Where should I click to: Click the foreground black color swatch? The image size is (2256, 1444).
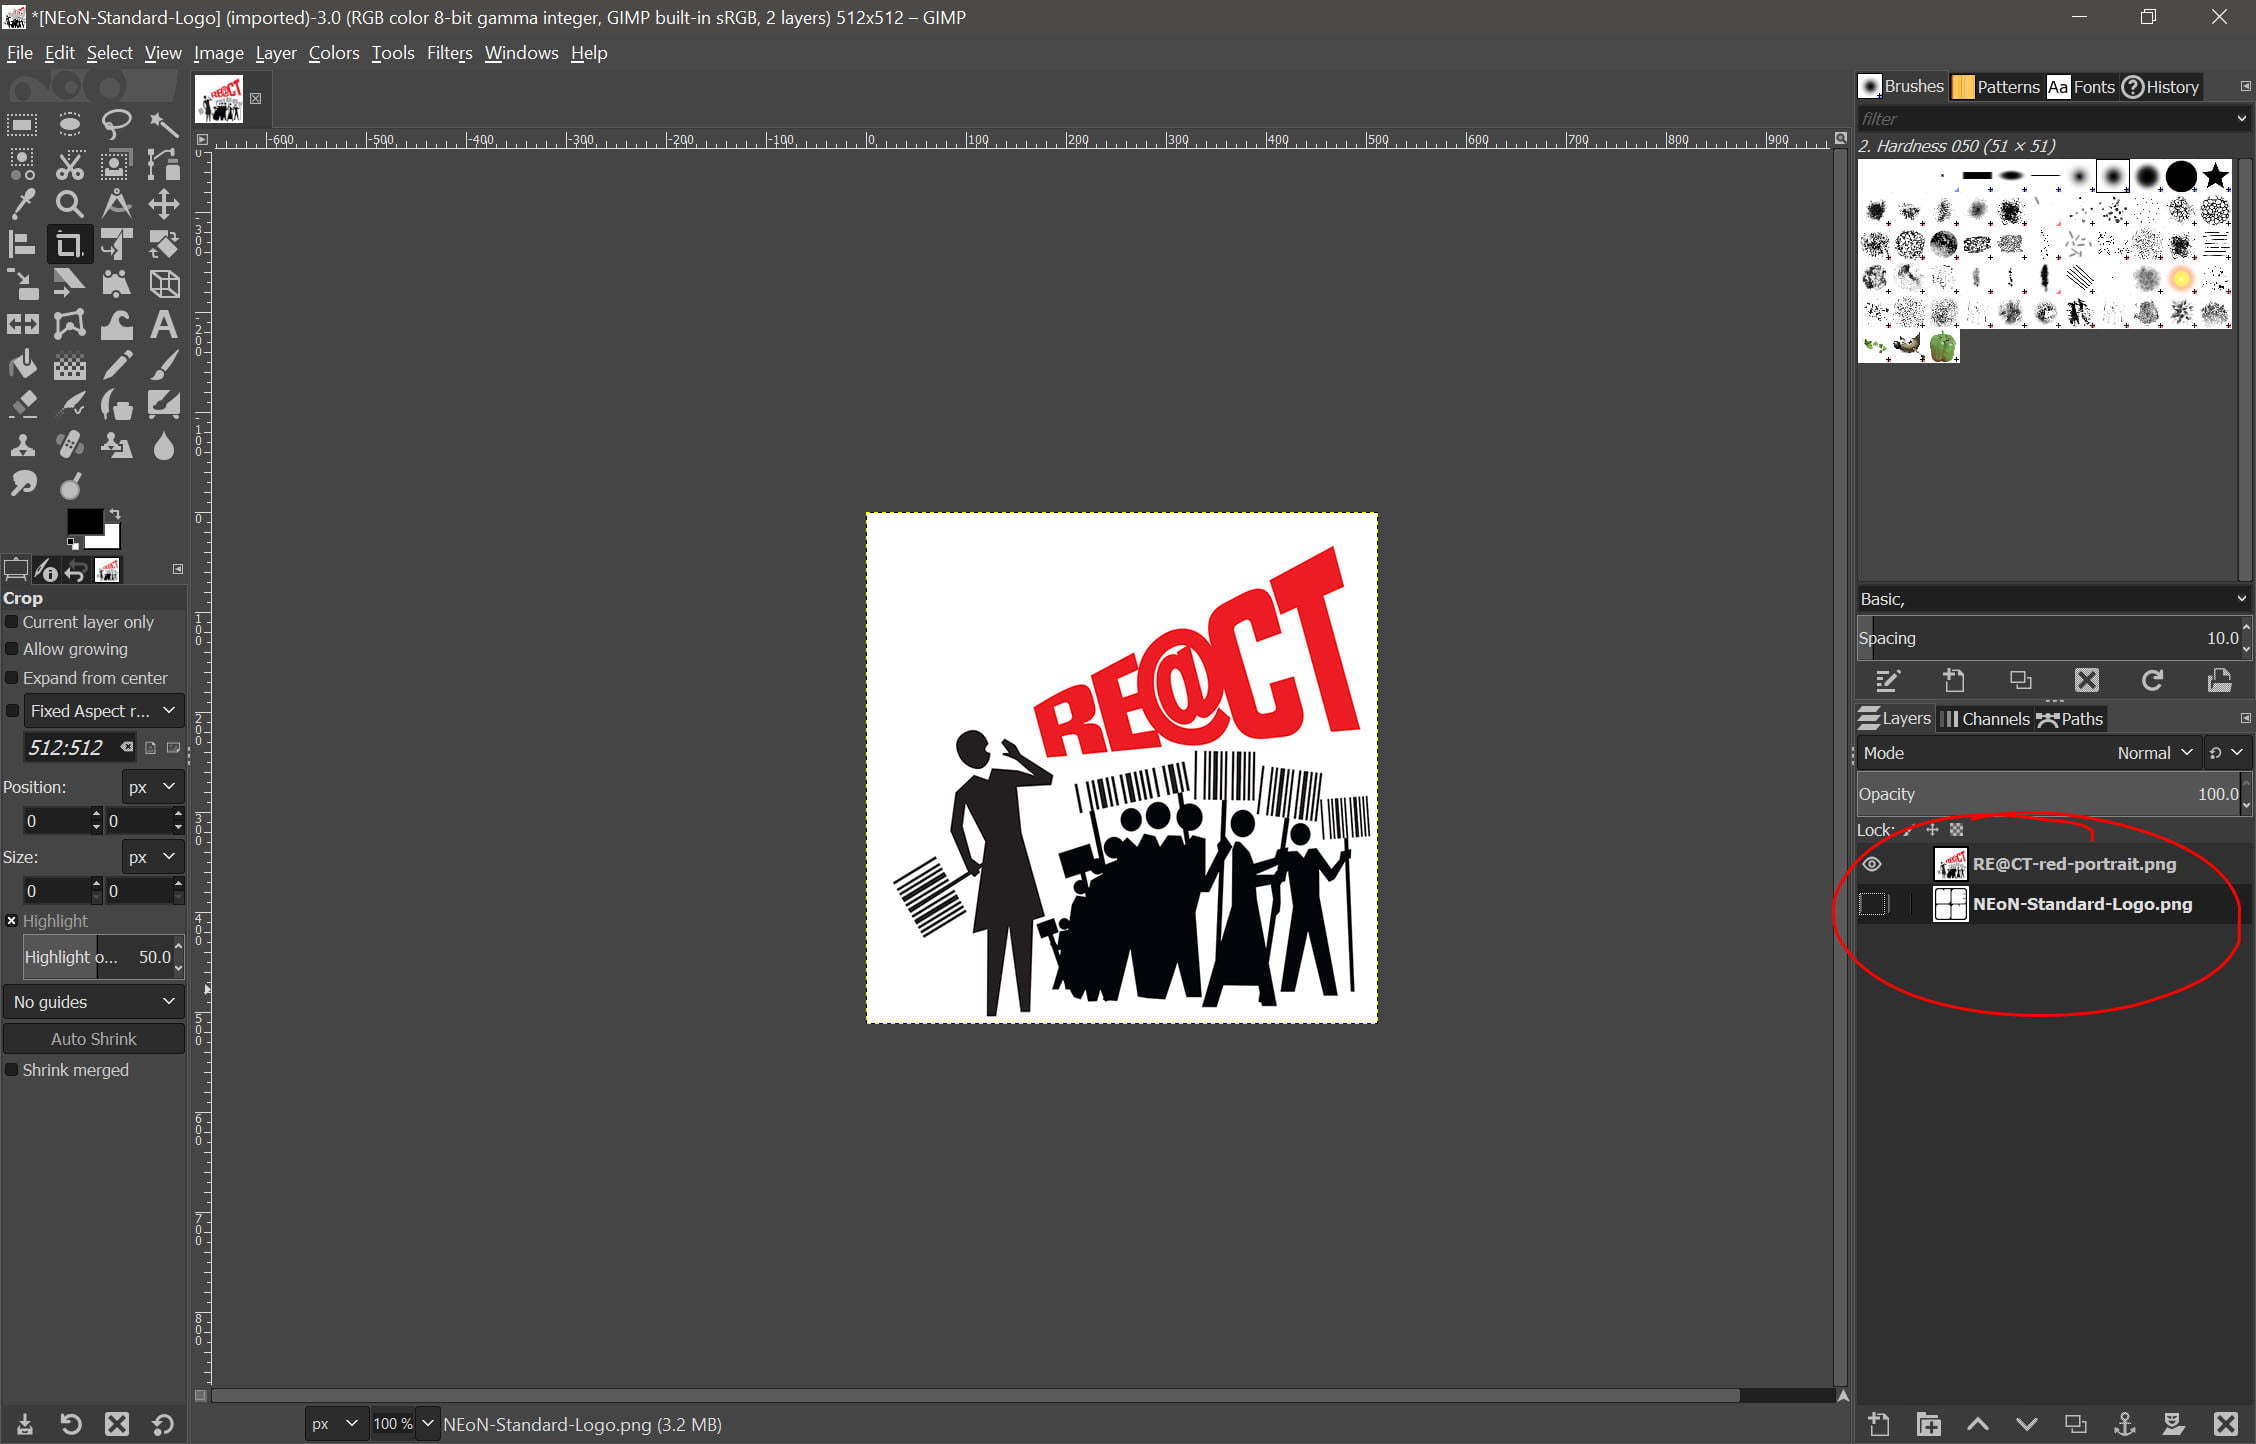[x=84, y=521]
